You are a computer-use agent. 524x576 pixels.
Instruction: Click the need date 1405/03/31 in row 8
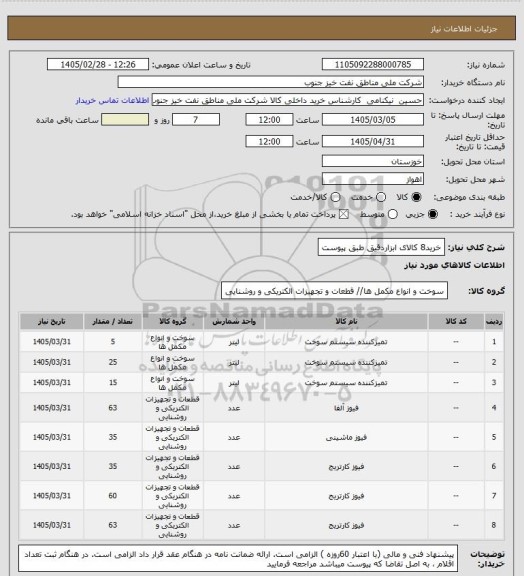pos(51,525)
